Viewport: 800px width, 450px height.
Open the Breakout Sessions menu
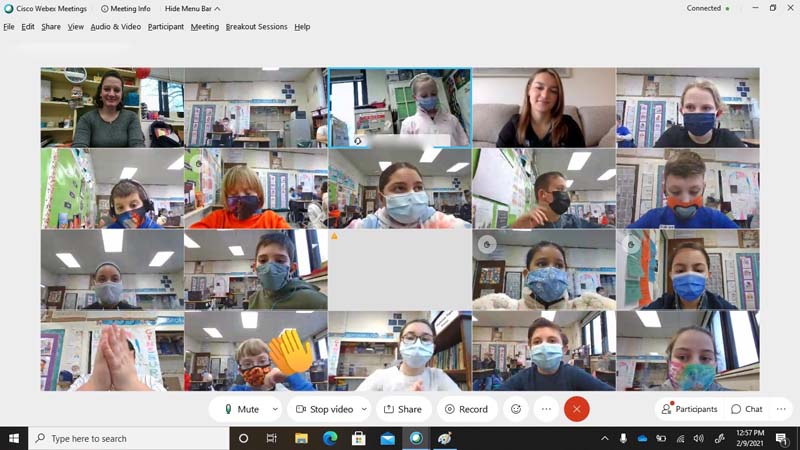coord(256,27)
